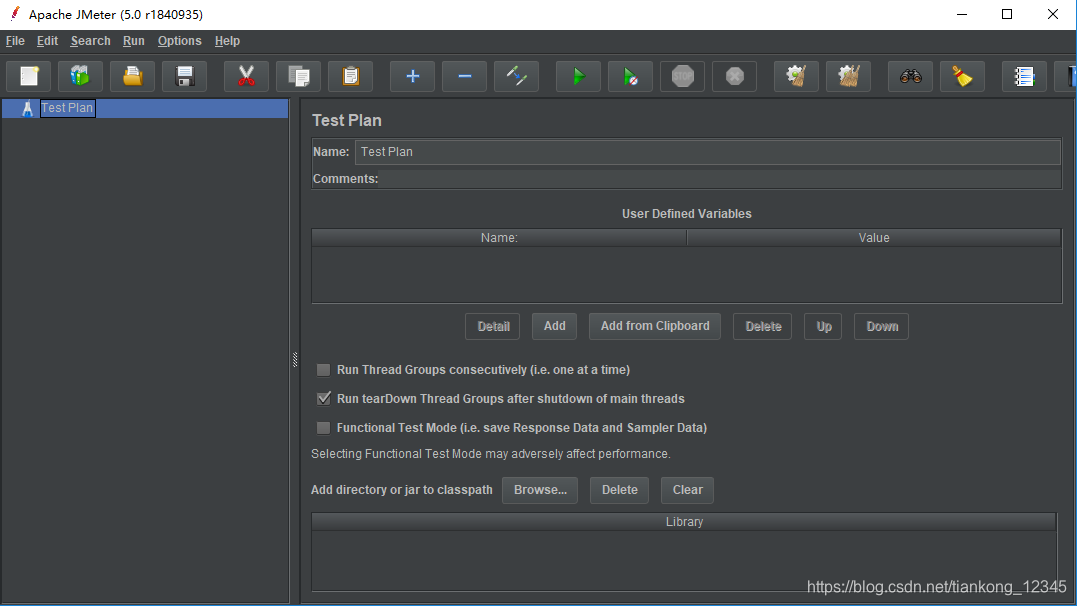Viewport: 1077px width, 606px height.
Task: Open the Options menu
Action: tap(180, 41)
